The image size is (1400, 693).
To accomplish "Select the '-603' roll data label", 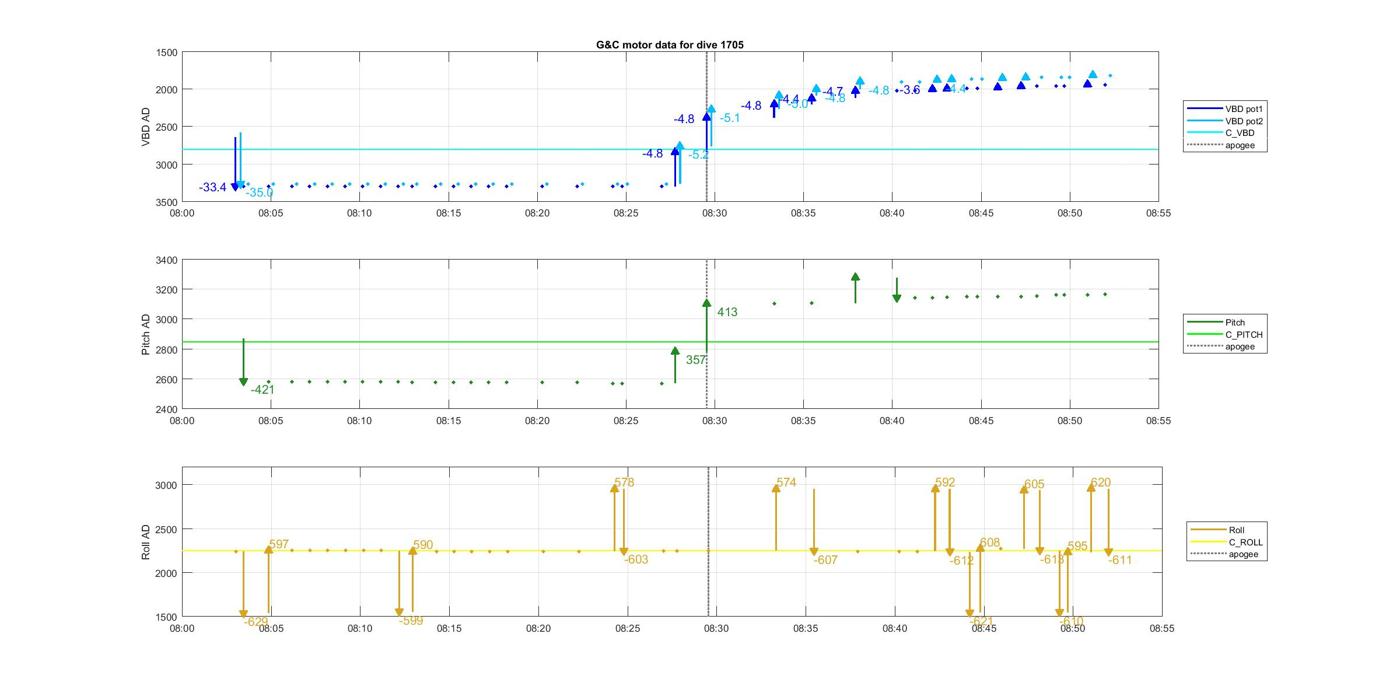I will (637, 560).
